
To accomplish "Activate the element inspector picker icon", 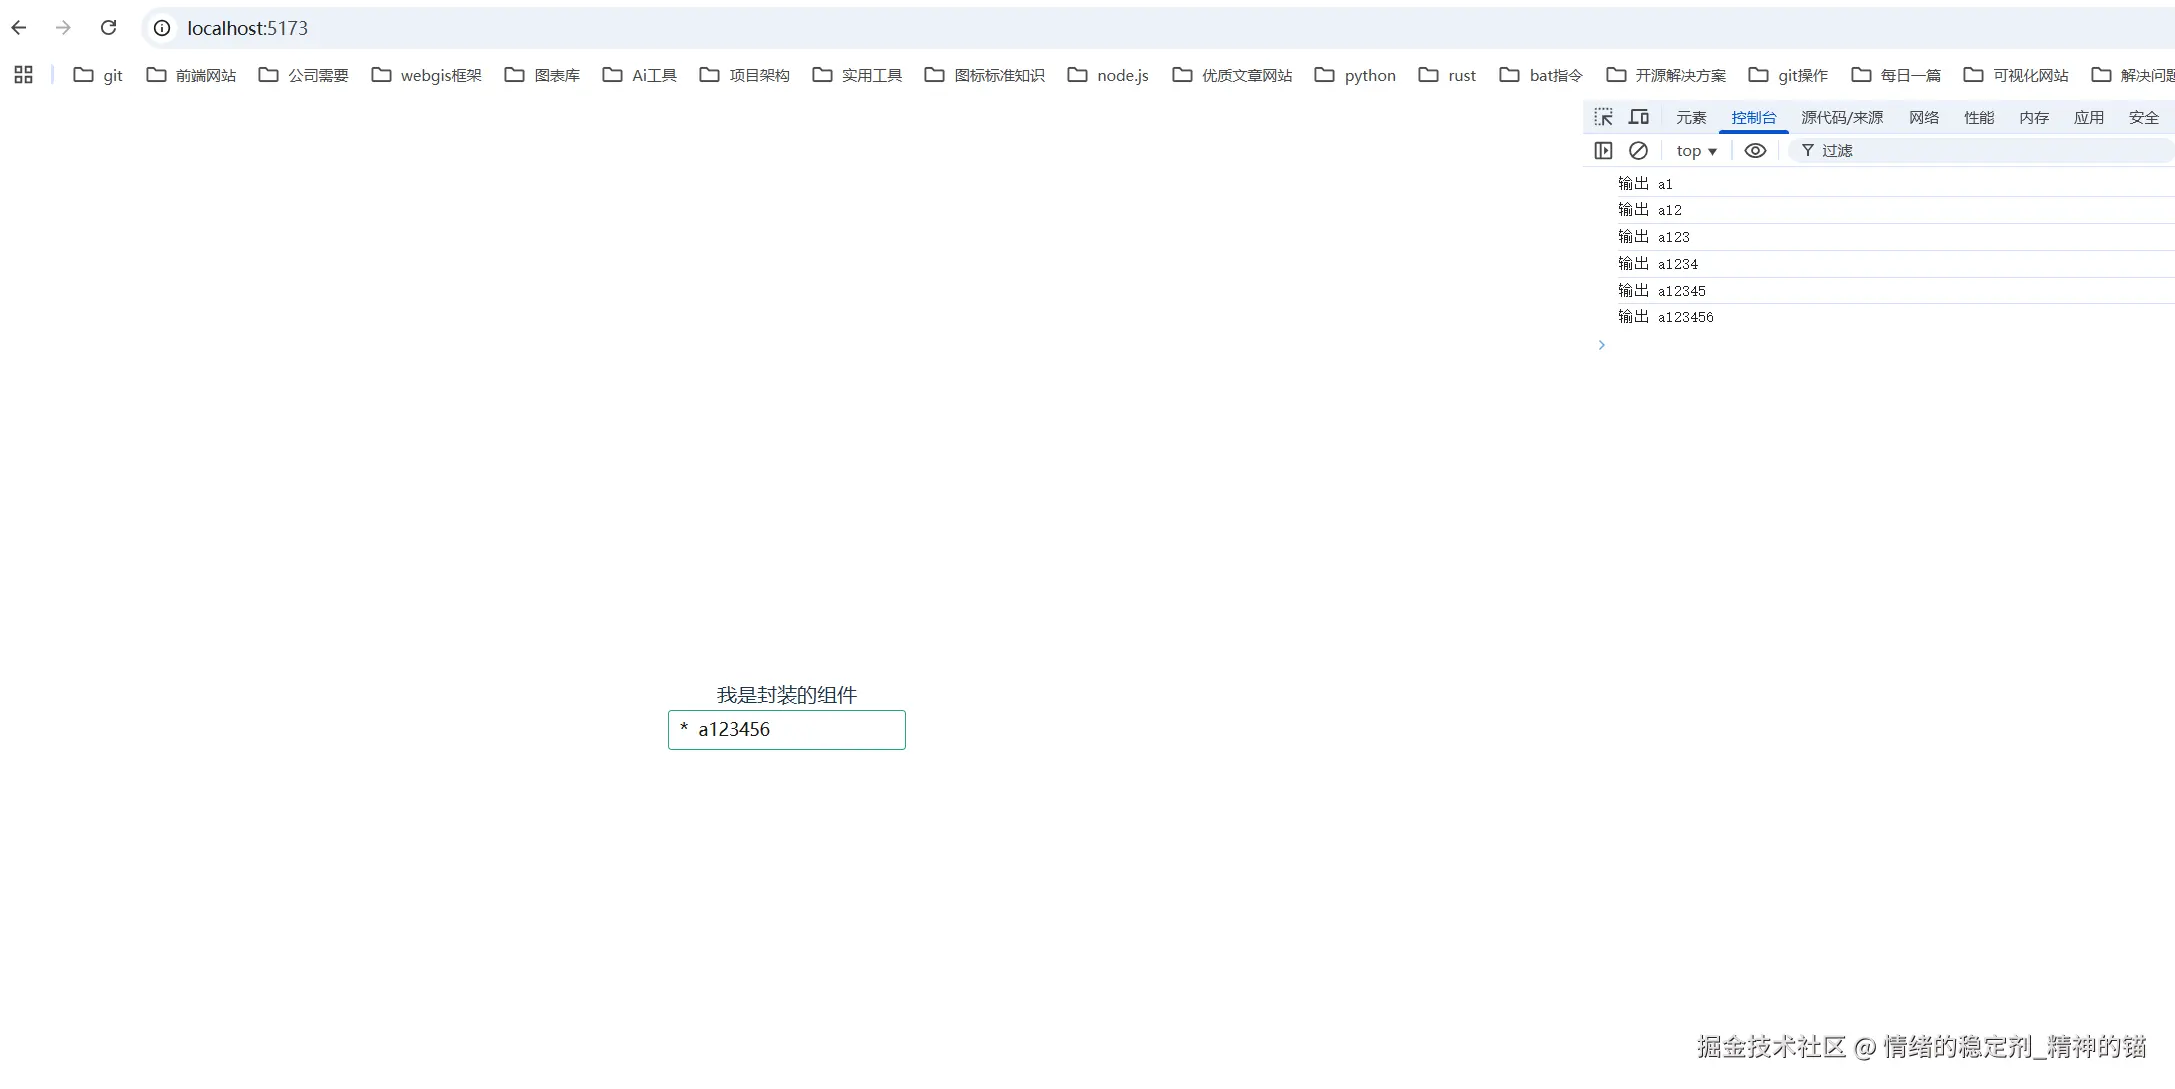I will 1603,117.
